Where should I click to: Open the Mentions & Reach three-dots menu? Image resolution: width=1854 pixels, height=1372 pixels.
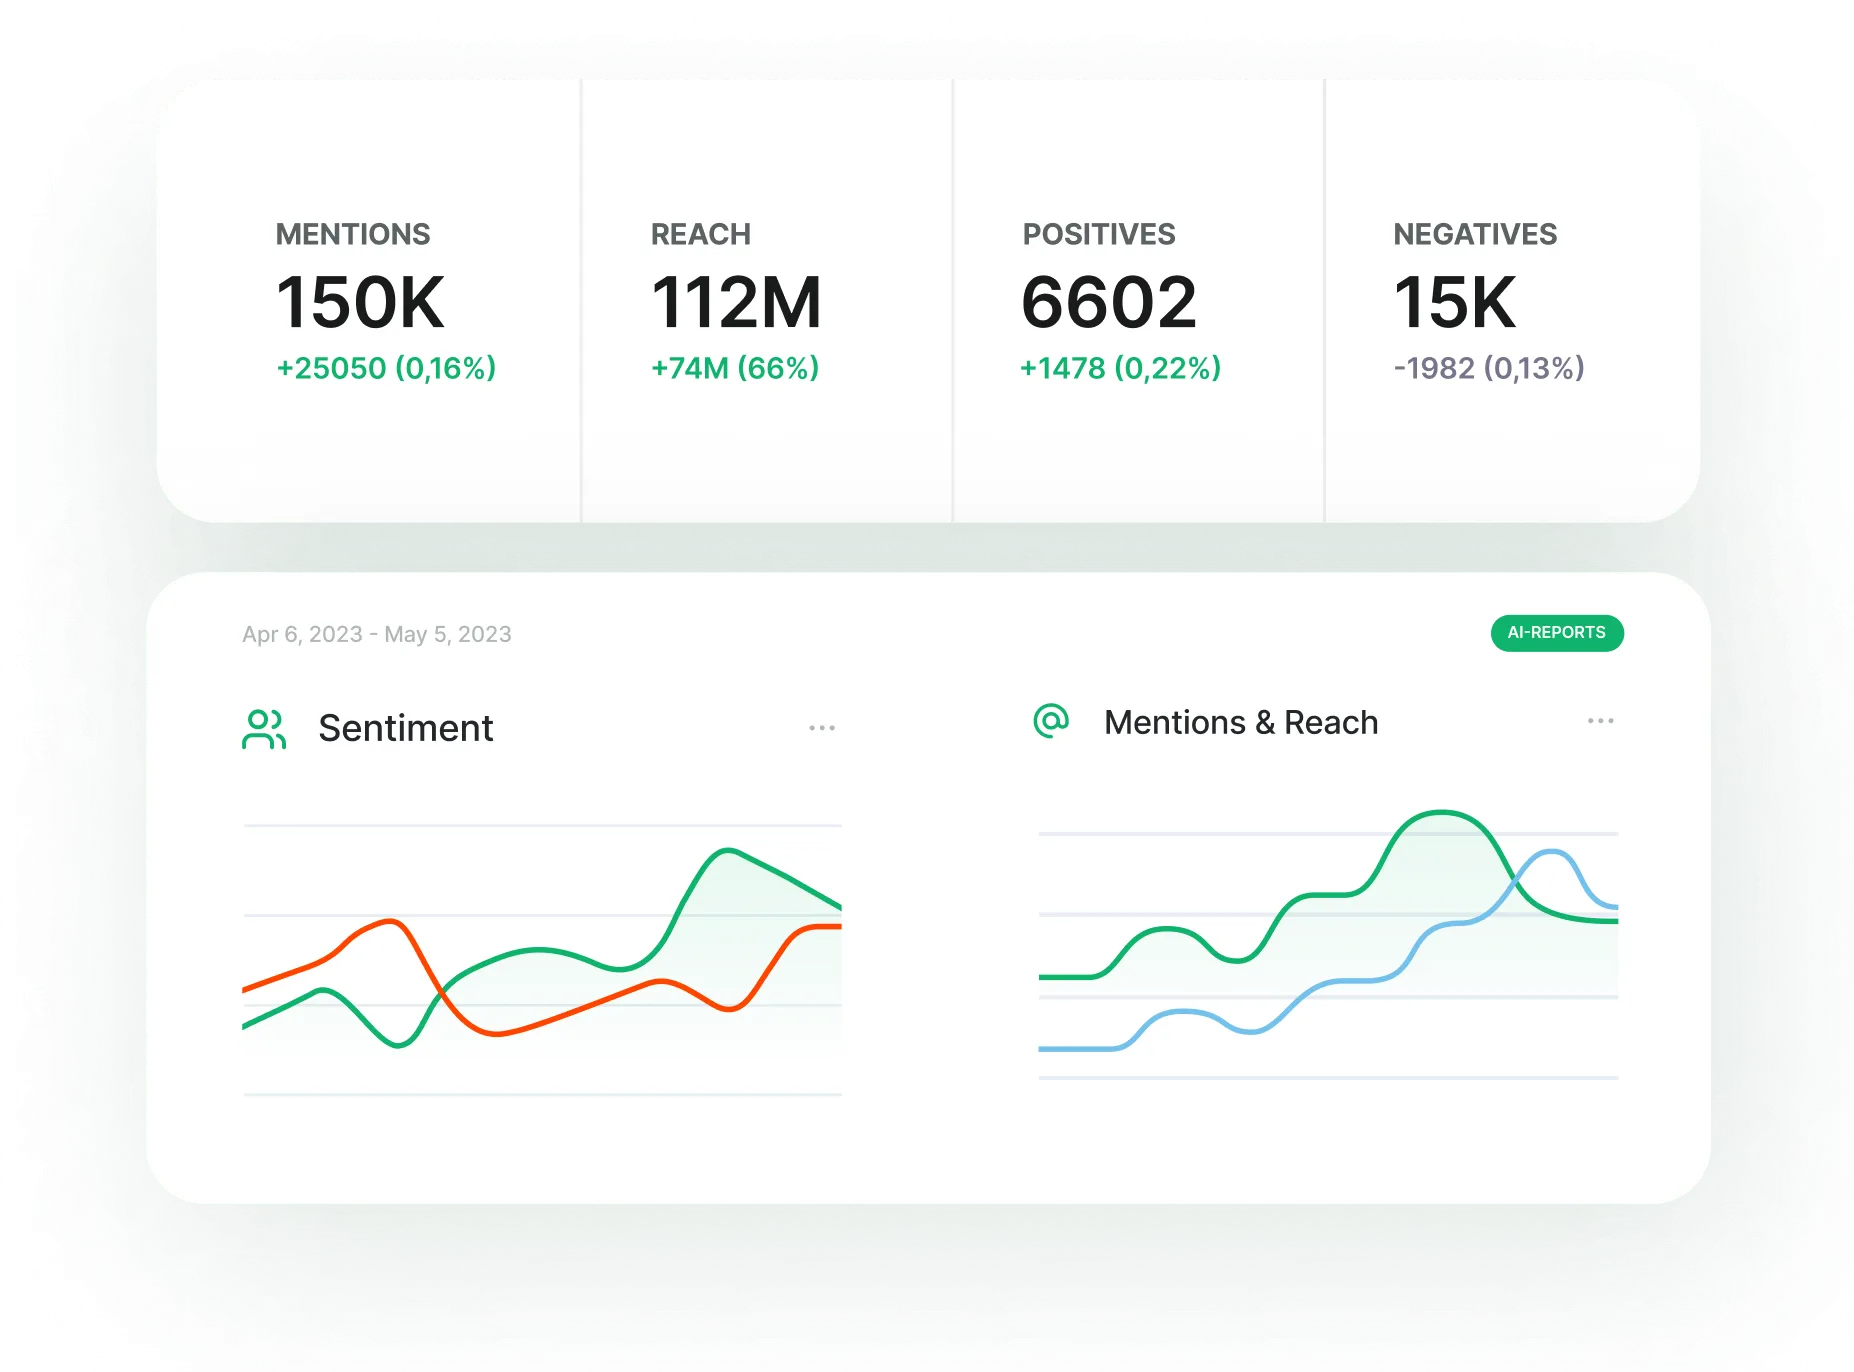pyautogui.click(x=1600, y=721)
